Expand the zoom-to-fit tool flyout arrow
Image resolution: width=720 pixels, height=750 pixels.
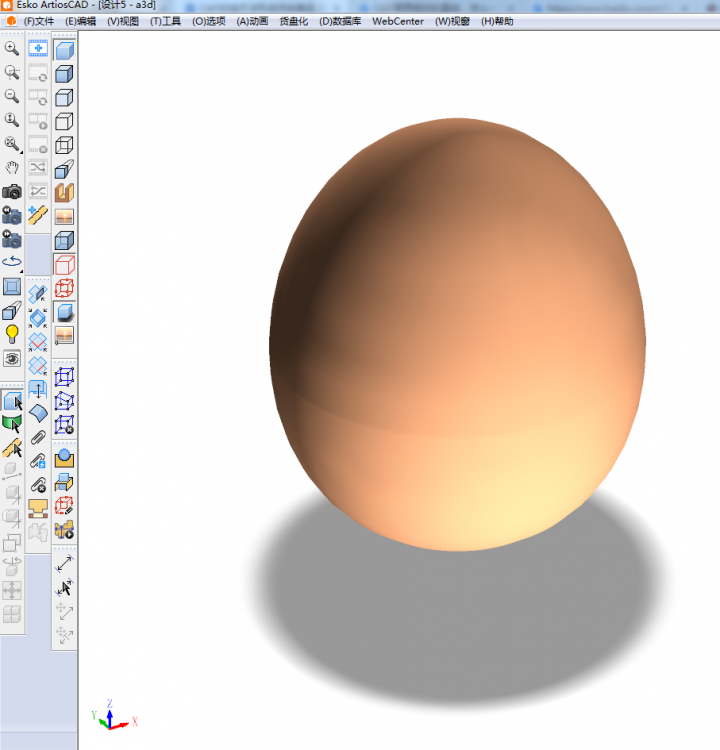20,151
